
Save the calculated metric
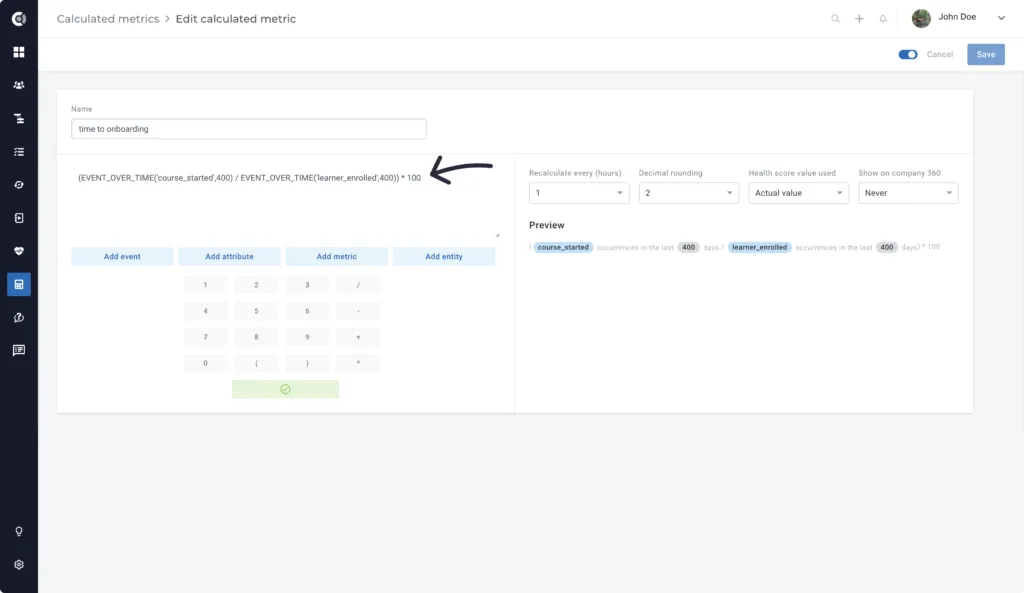pyautogui.click(x=985, y=55)
